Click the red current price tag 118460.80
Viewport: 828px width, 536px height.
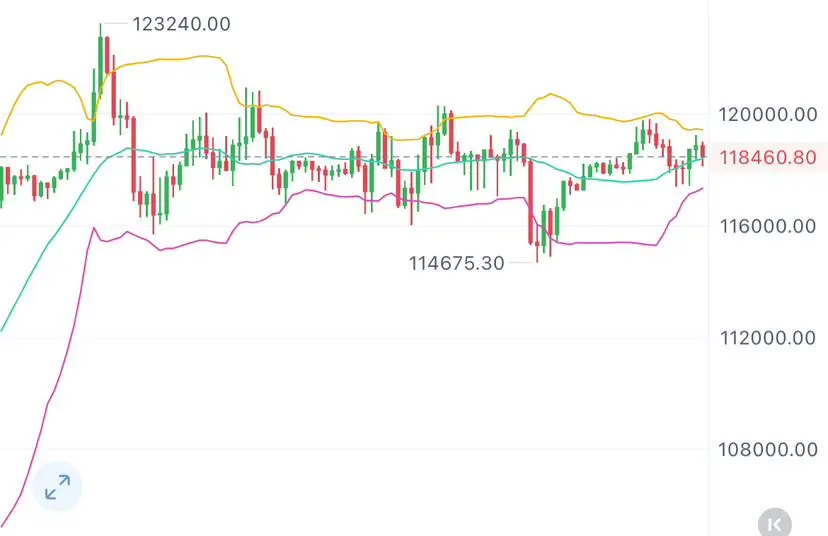pos(768,157)
